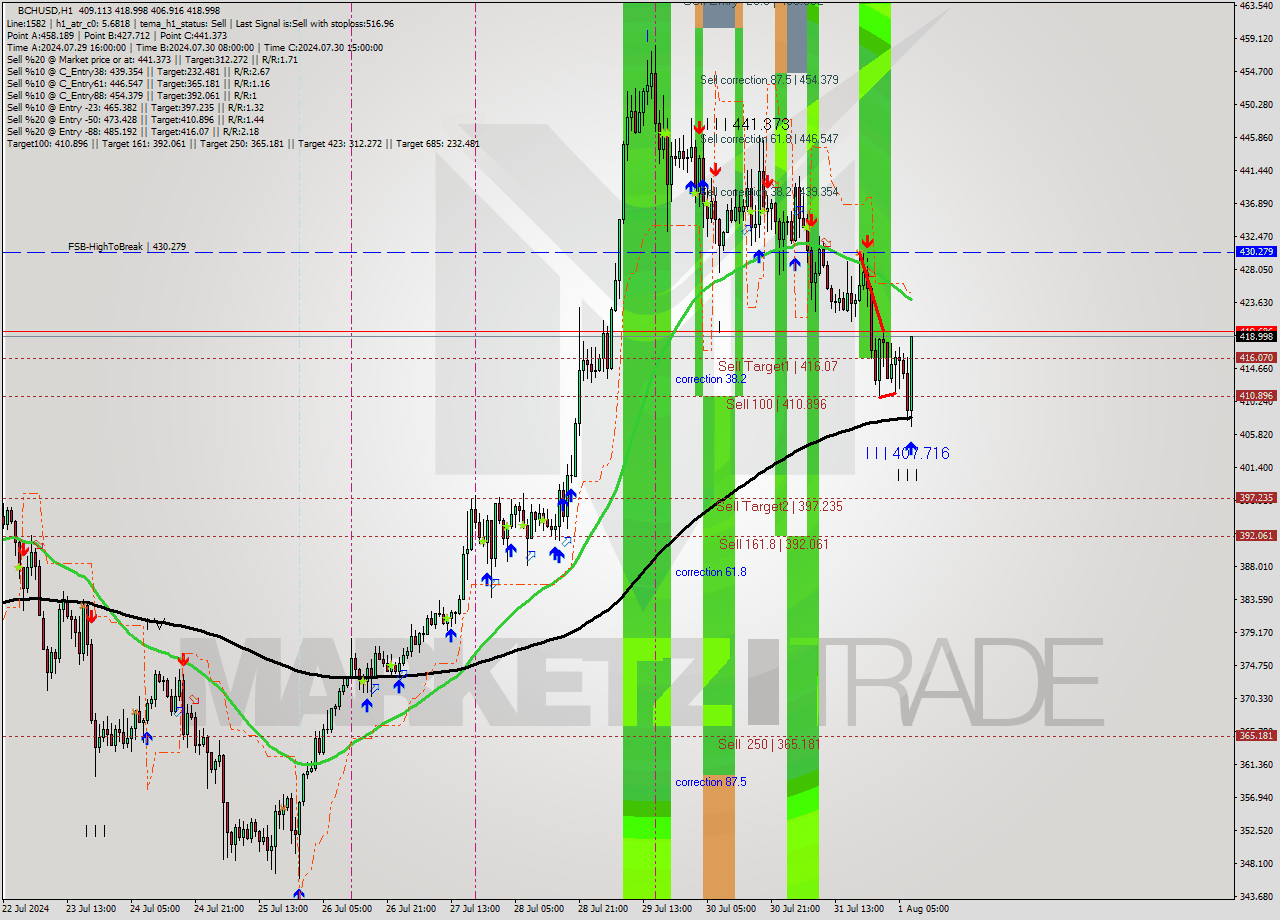The image size is (1280, 920).
Task: Click the 'Sell Target2 | 397.235' label
Action: pos(780,507)
